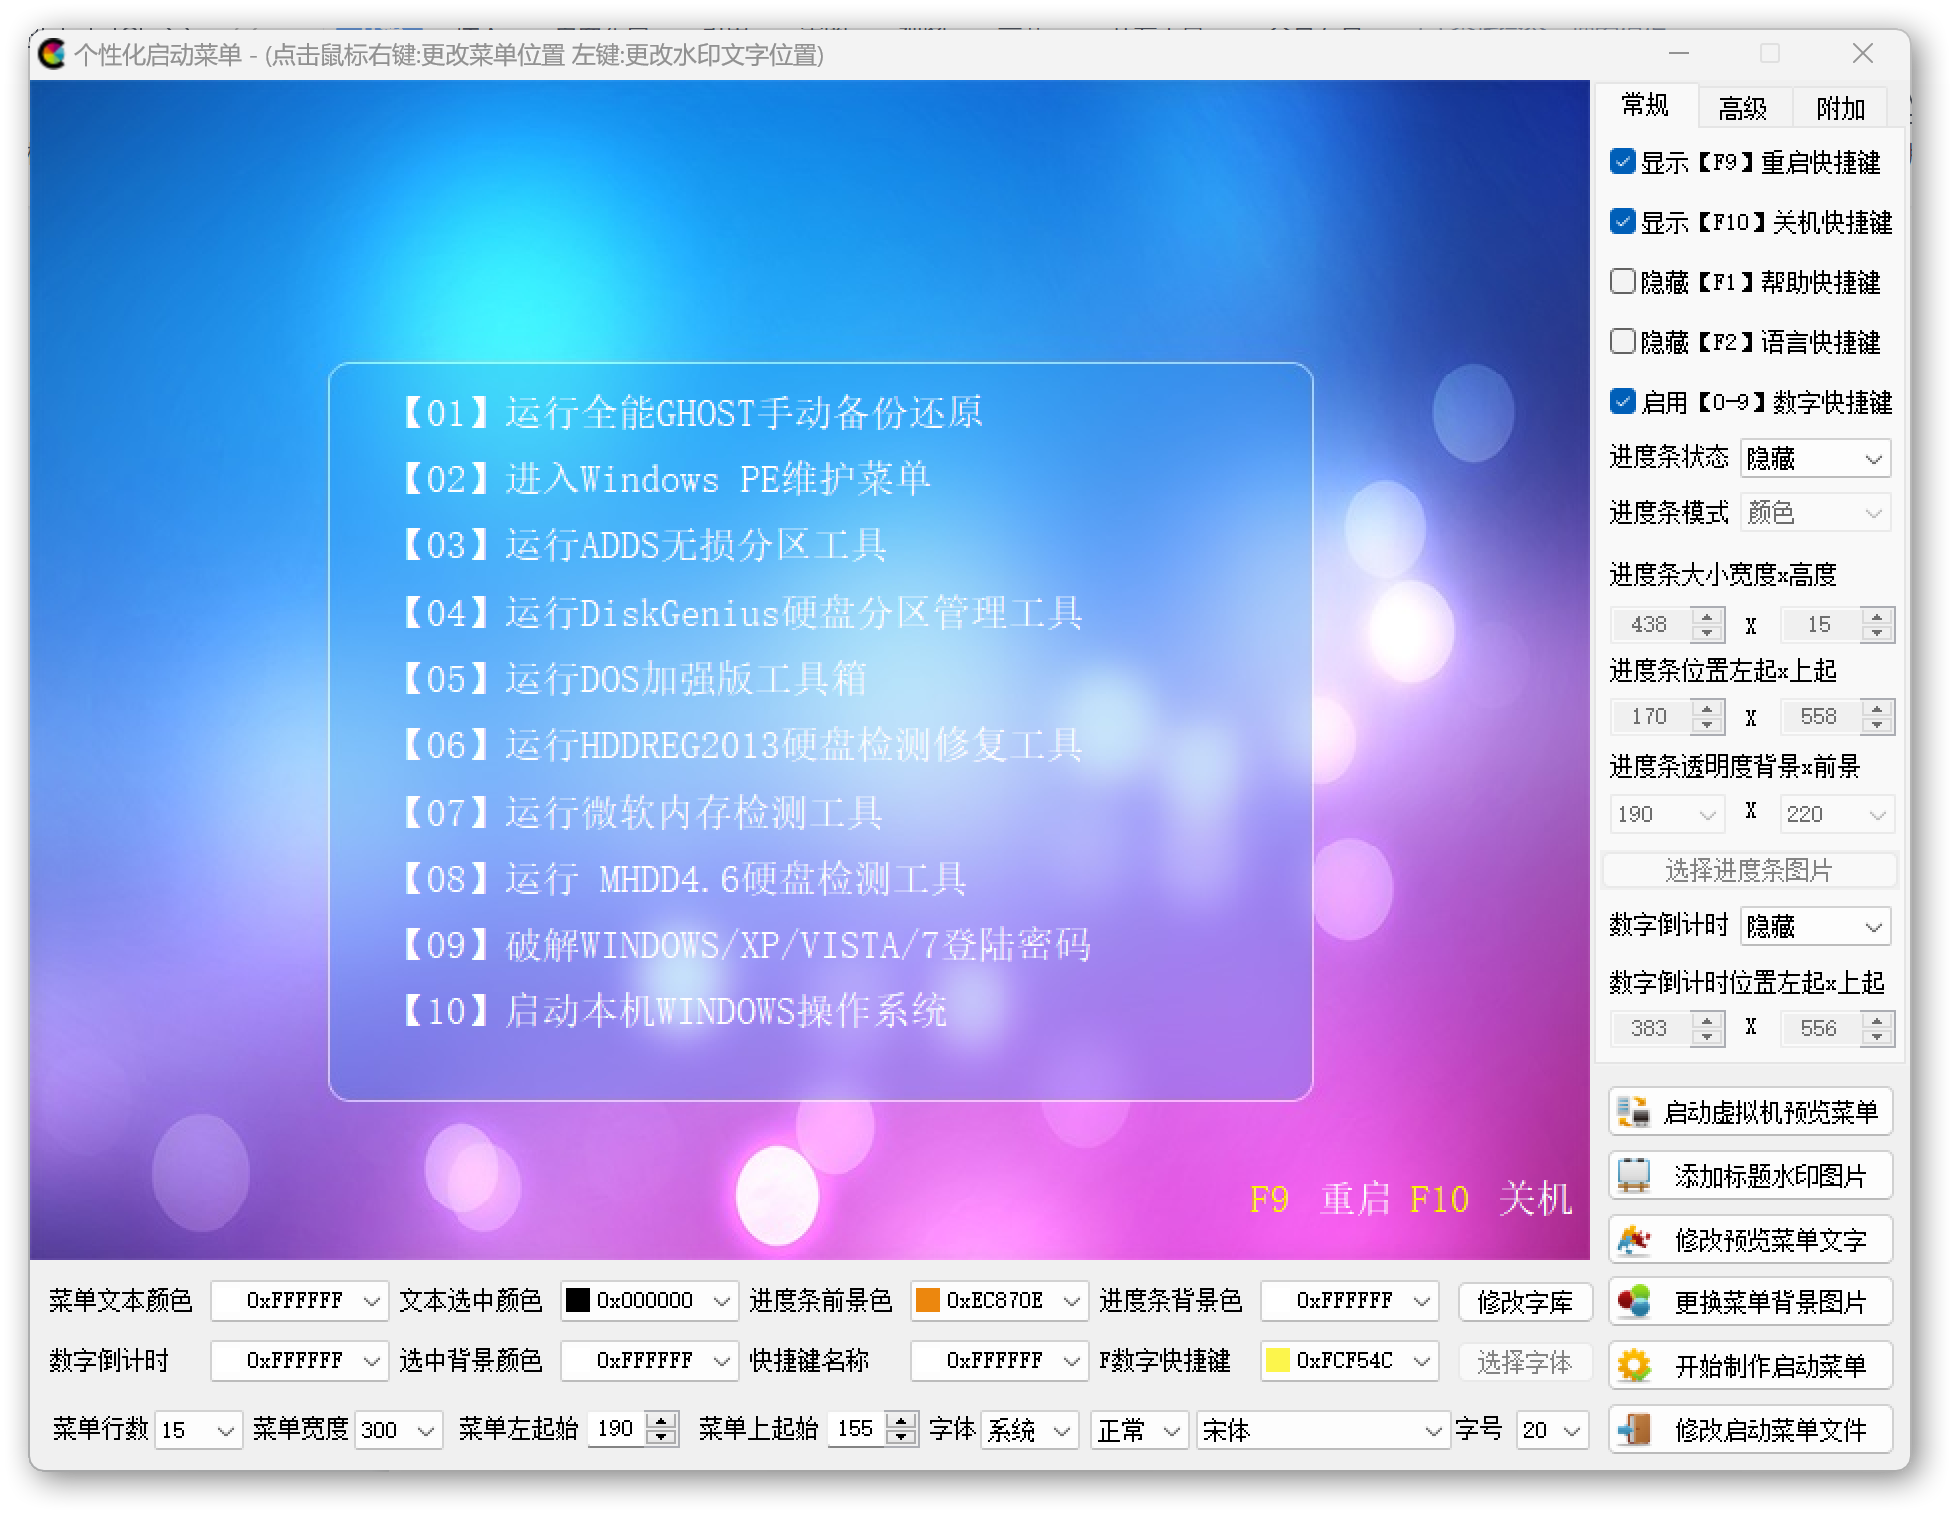Click menu item 【04】运行DiskGenius硬盘分区管理工具
Screen dimensions: 1954x1514
point(741,612)
